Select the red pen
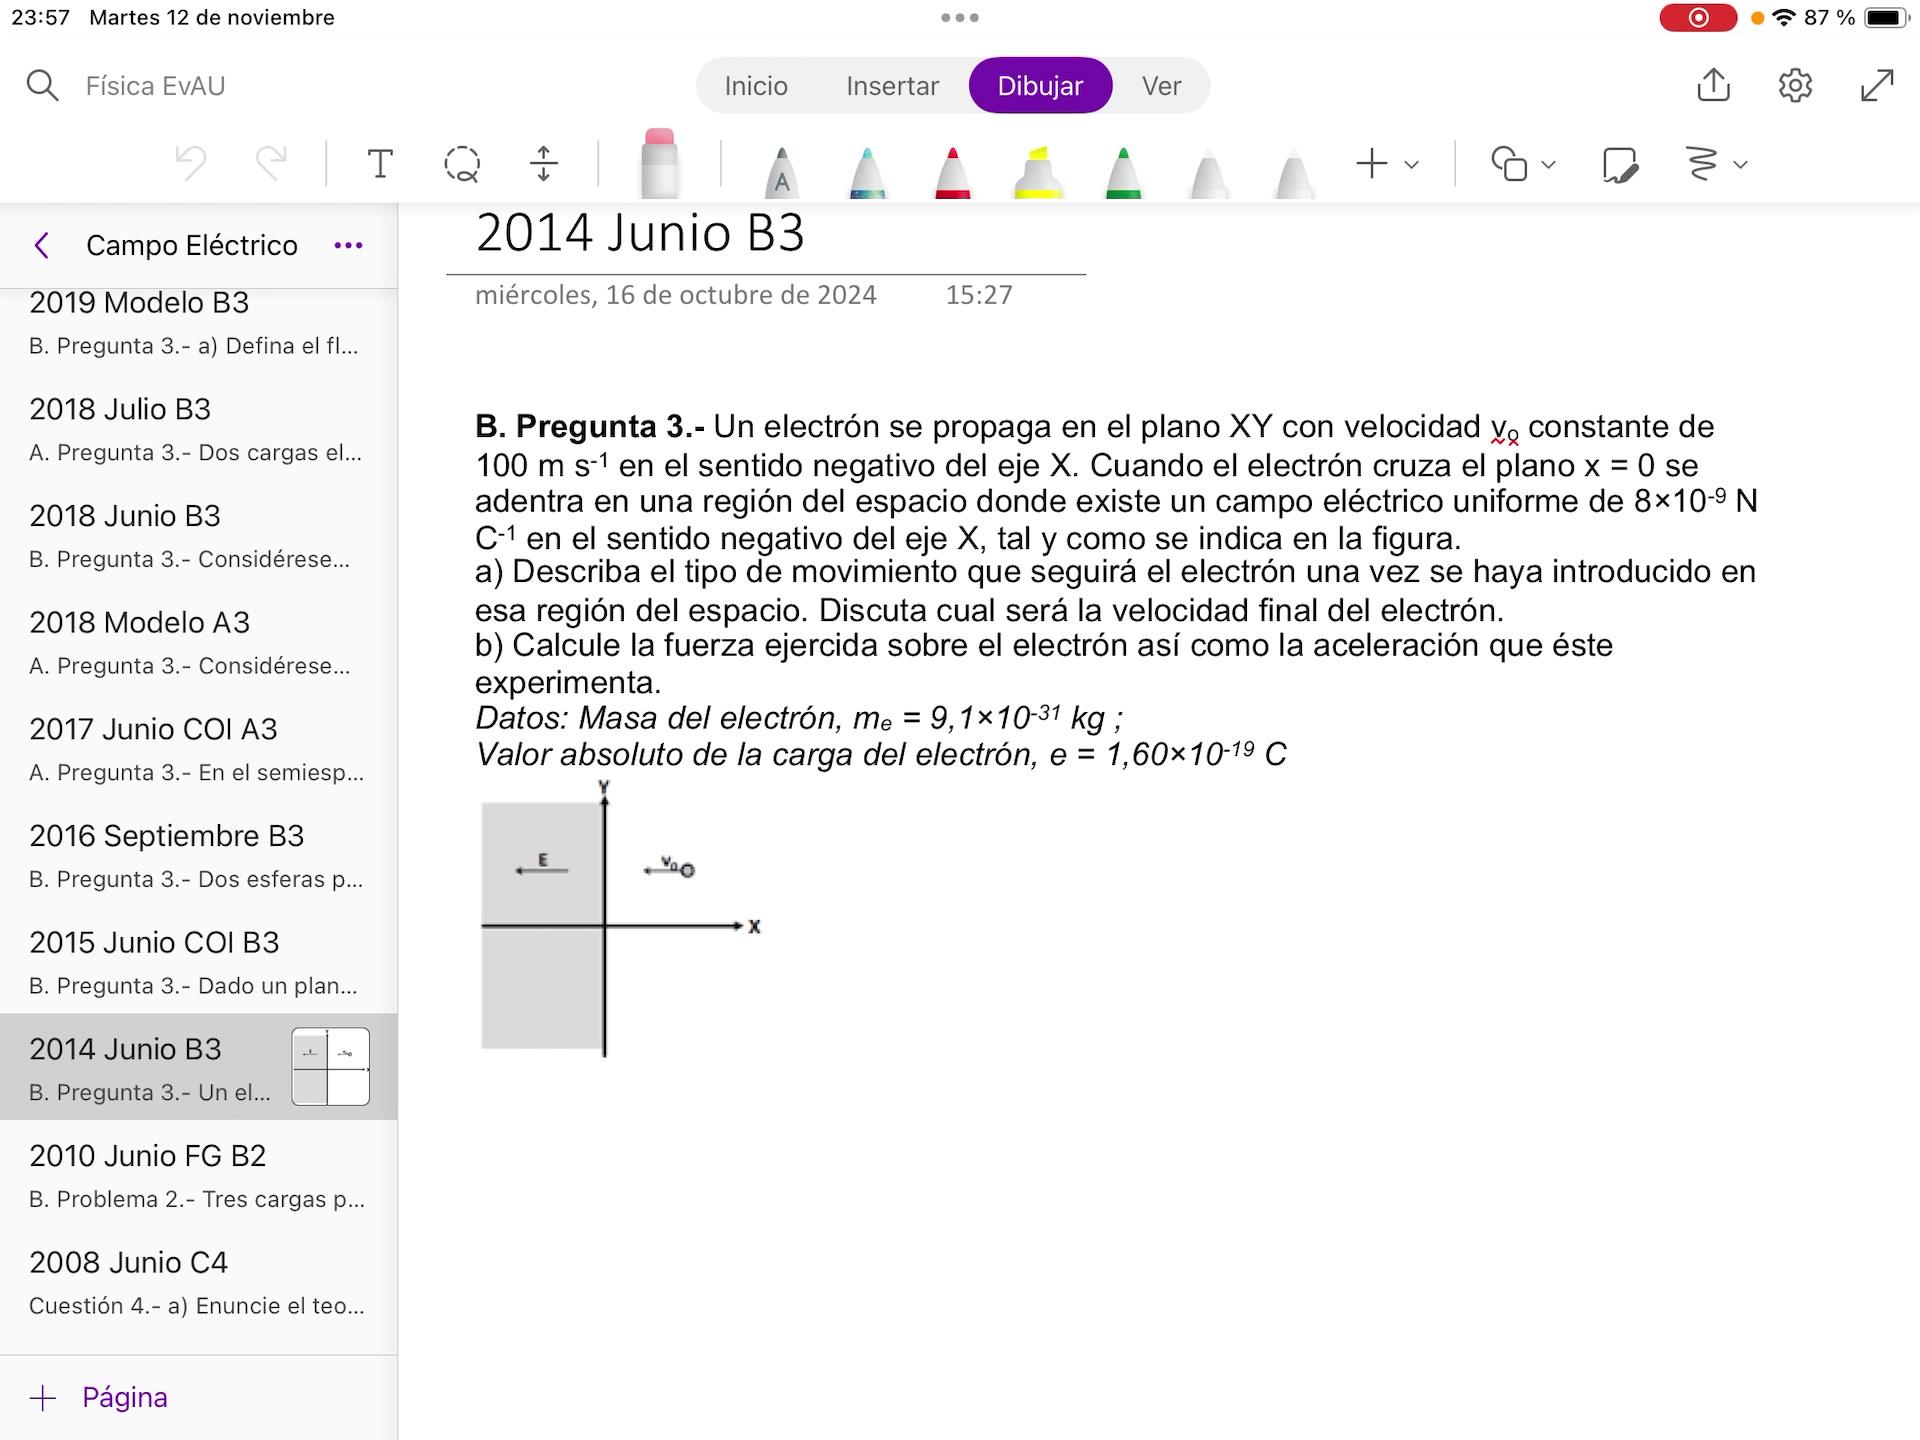The height and width of the screenshot is (1440, 1920). [x=952, y=172]
